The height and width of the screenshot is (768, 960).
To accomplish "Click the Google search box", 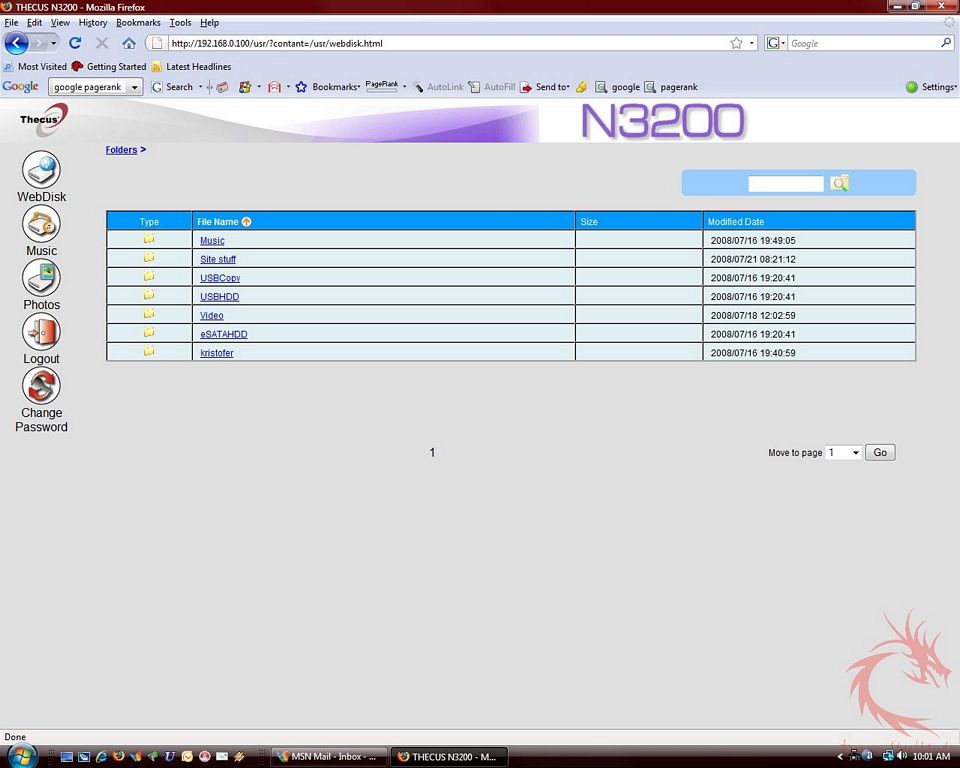I will coord(863,43).
